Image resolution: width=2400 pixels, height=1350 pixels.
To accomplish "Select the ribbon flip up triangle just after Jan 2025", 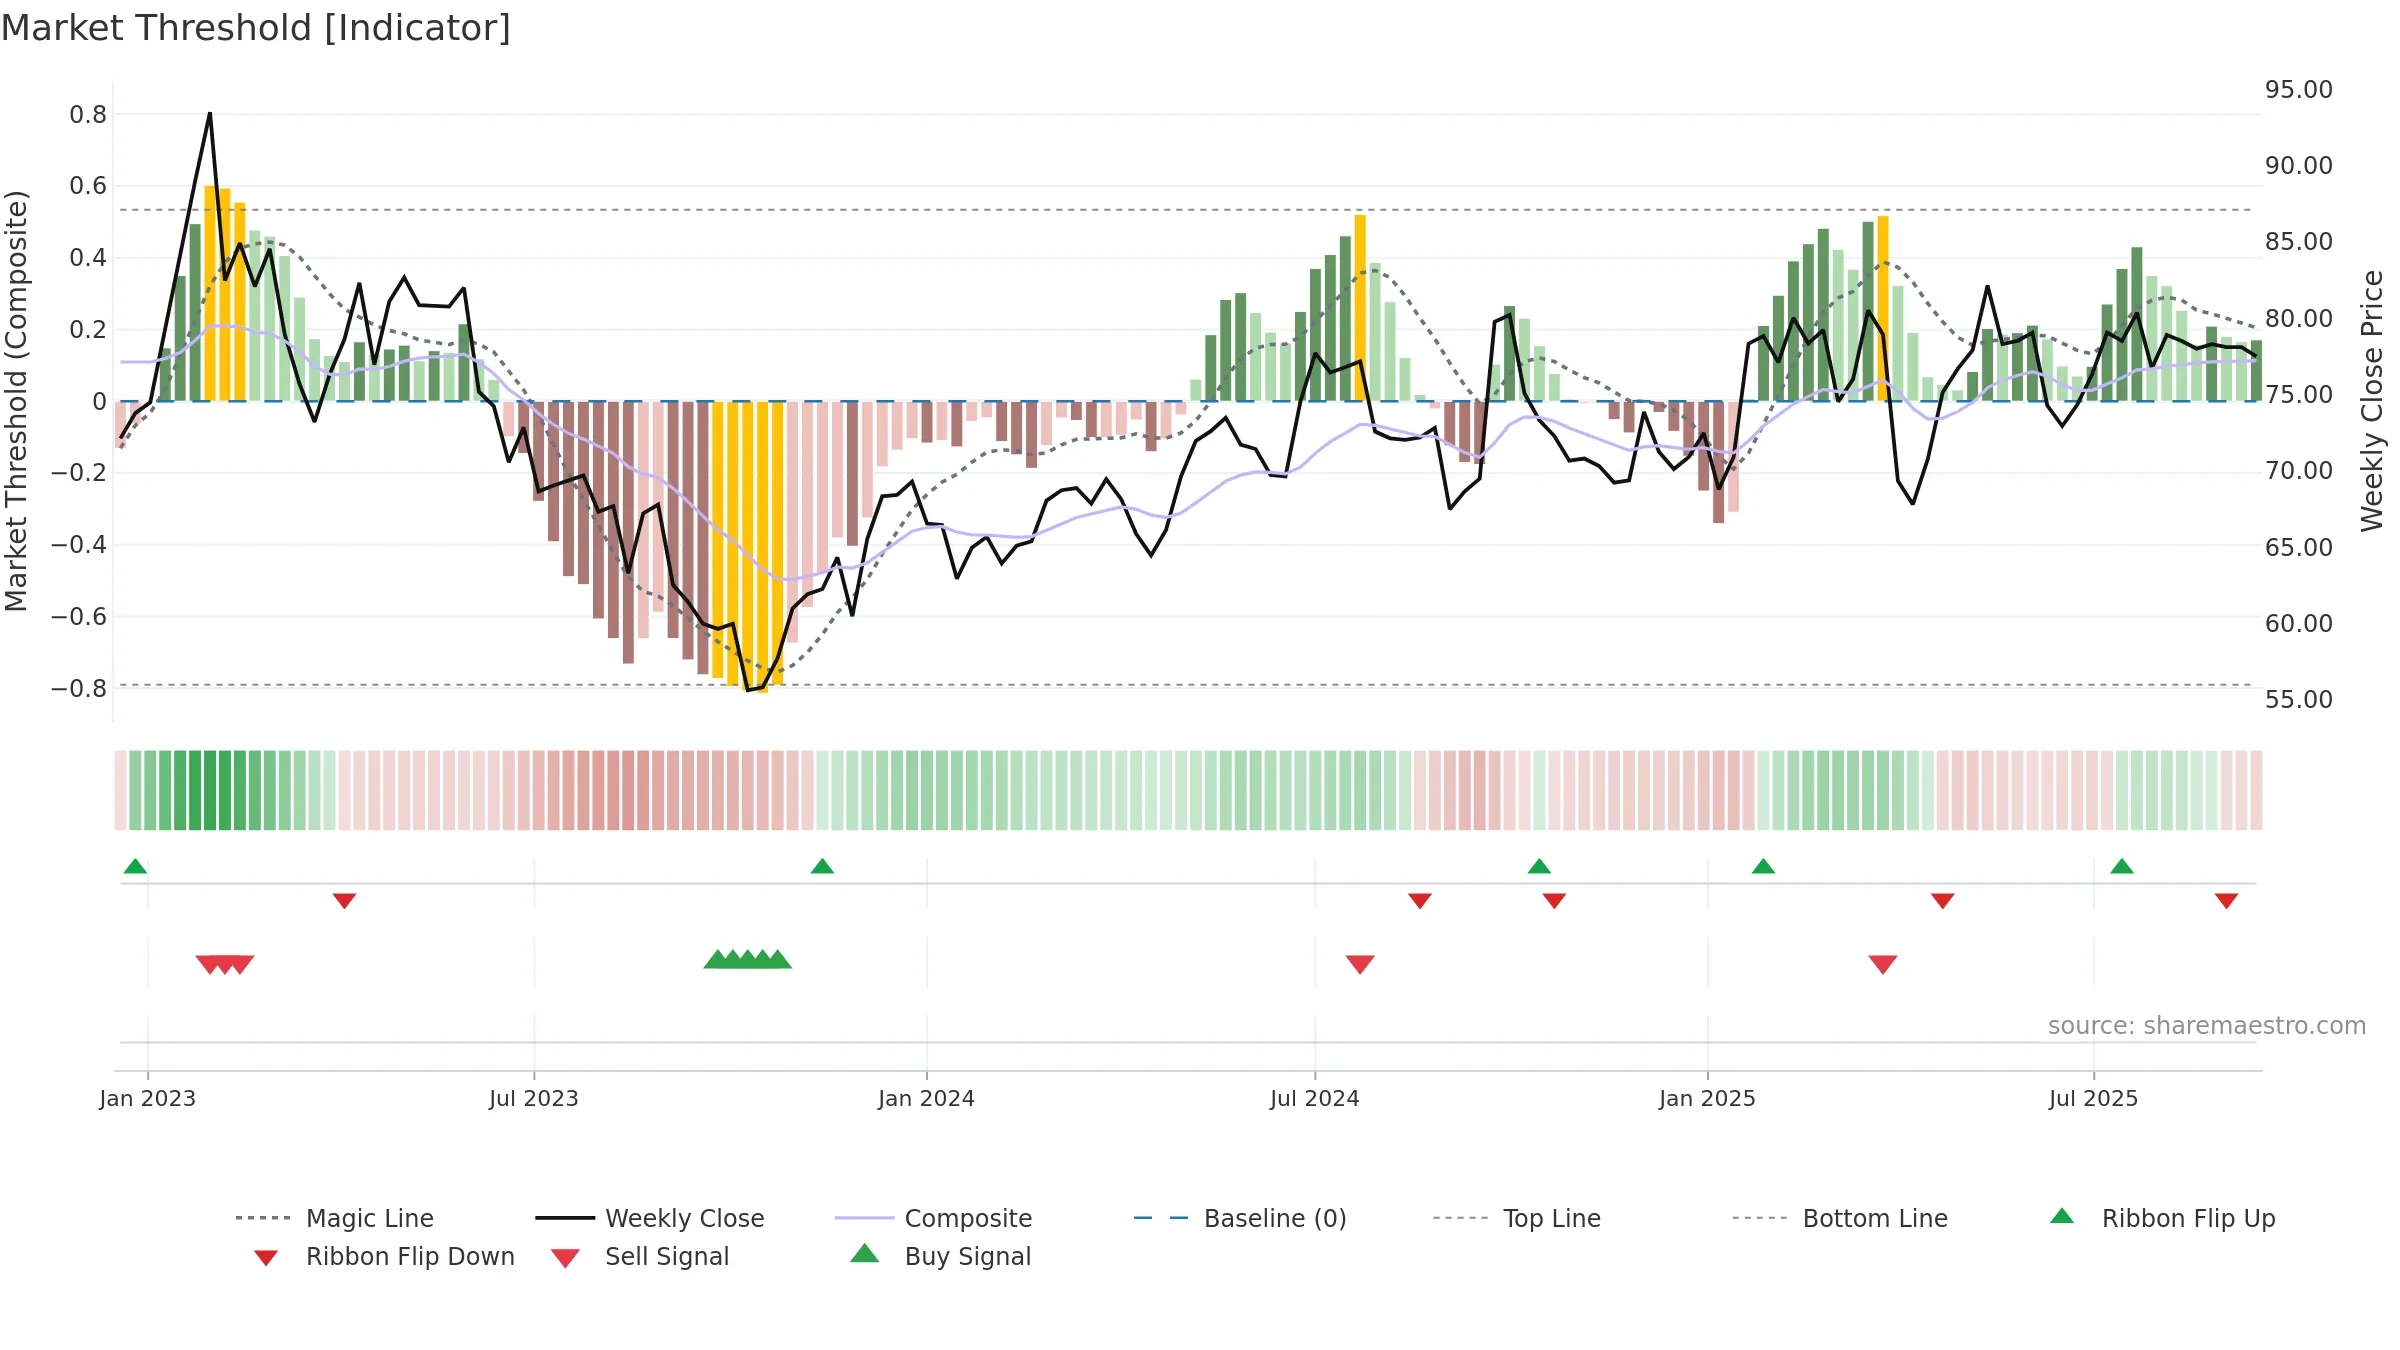I will (1763, 866).
